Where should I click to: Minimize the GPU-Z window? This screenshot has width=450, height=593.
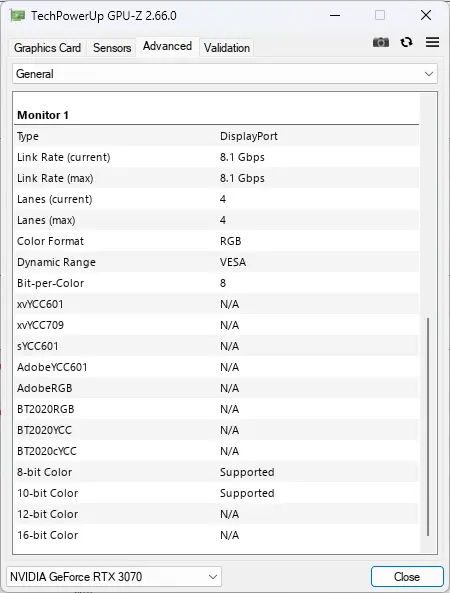pyautogui.click(x=335, y=16)
